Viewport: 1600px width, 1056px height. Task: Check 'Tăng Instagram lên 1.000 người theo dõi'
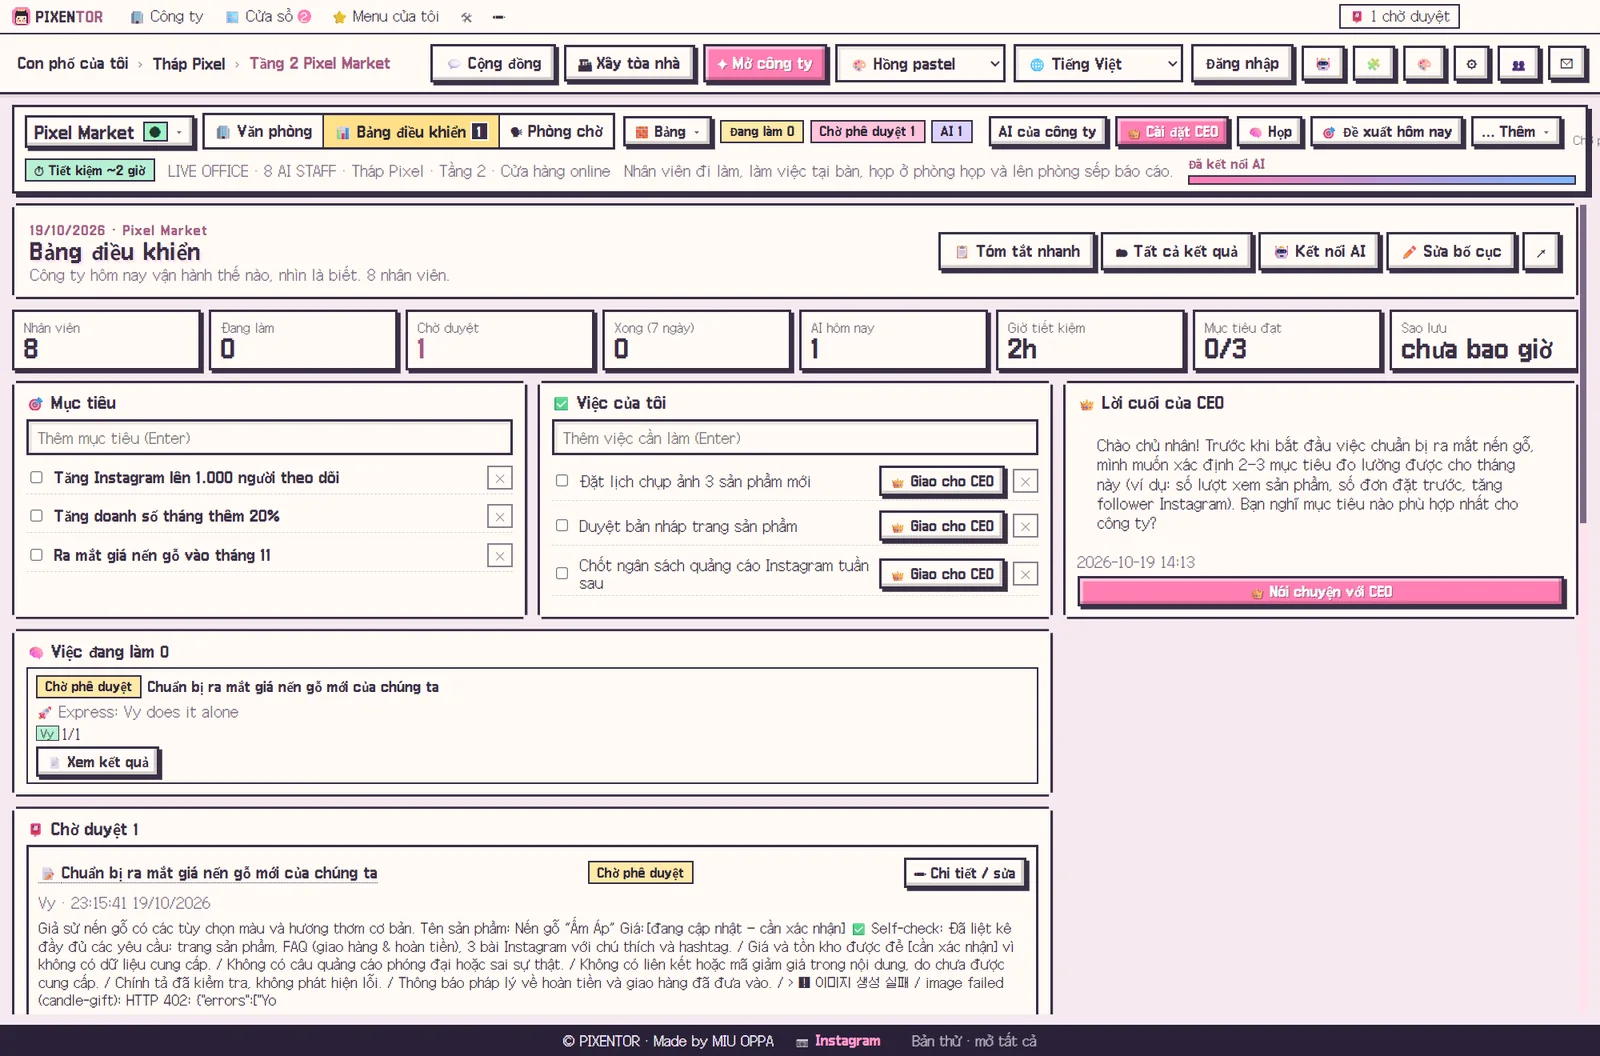point(36,478)
